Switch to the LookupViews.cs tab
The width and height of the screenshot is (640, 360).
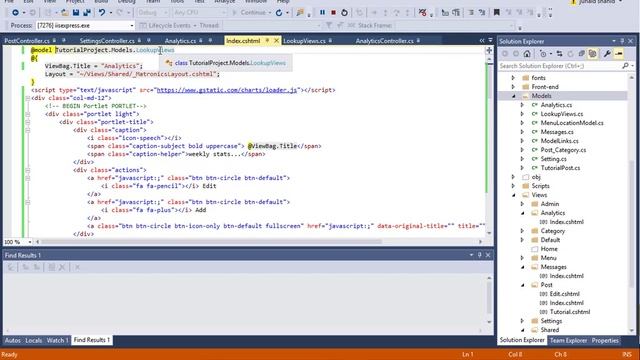[304, 41]
